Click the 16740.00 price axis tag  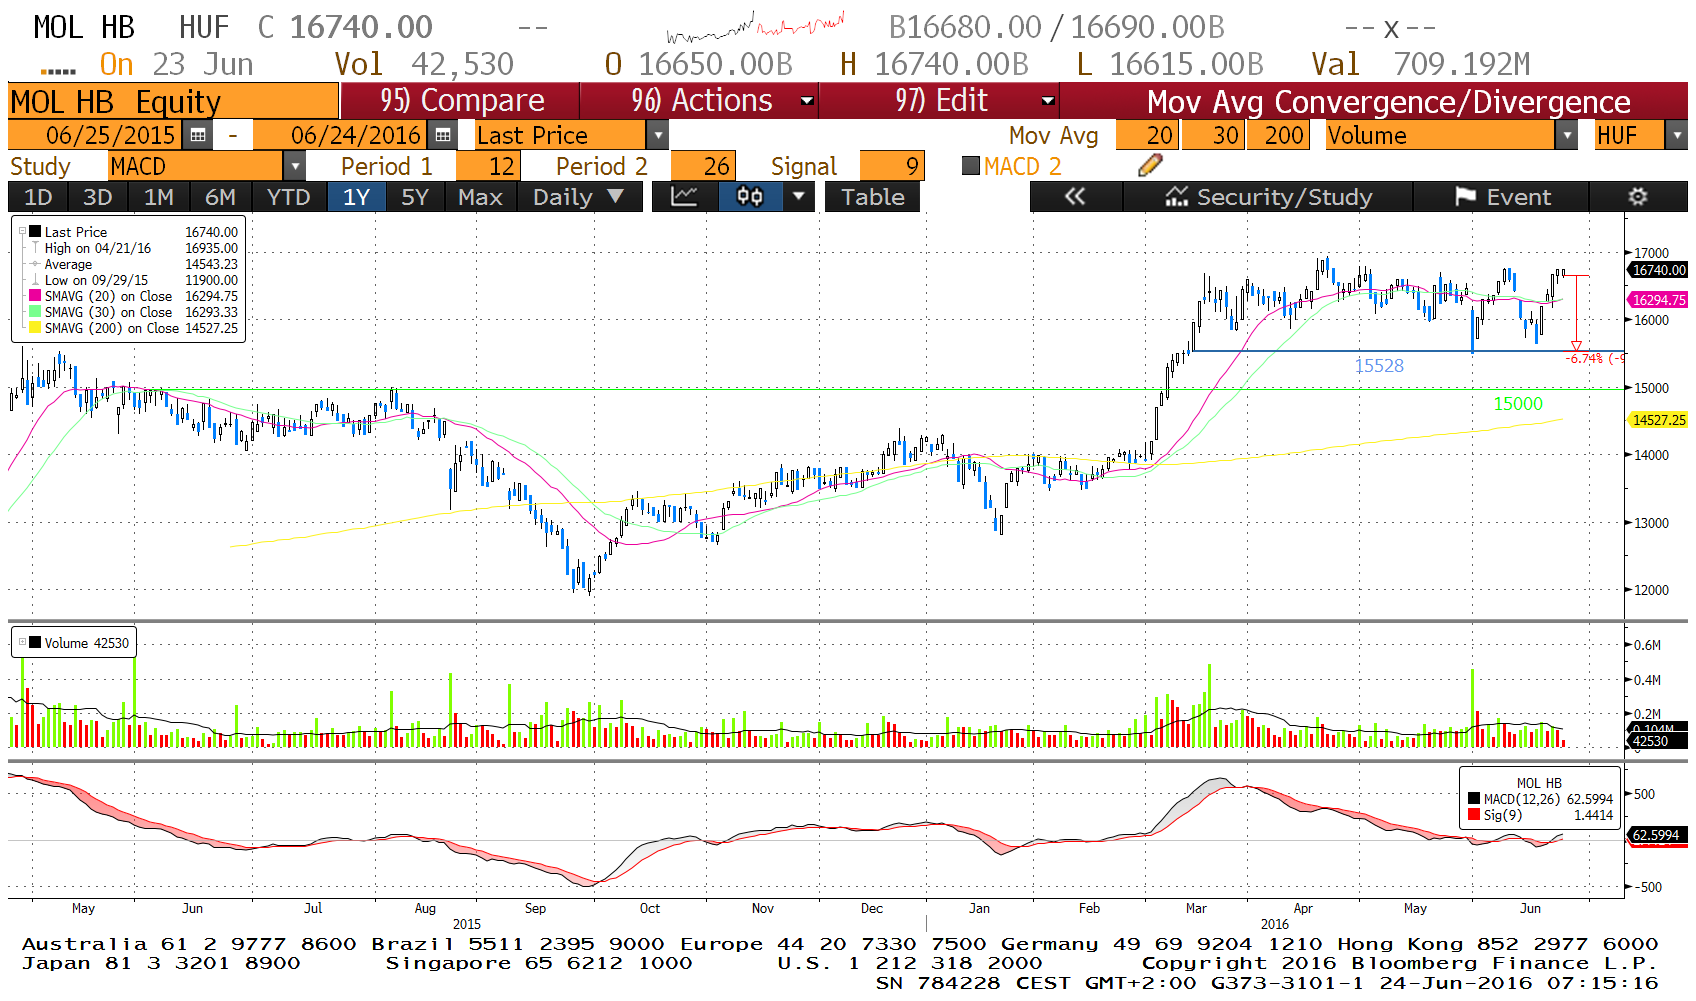(x=1659, y=270)
